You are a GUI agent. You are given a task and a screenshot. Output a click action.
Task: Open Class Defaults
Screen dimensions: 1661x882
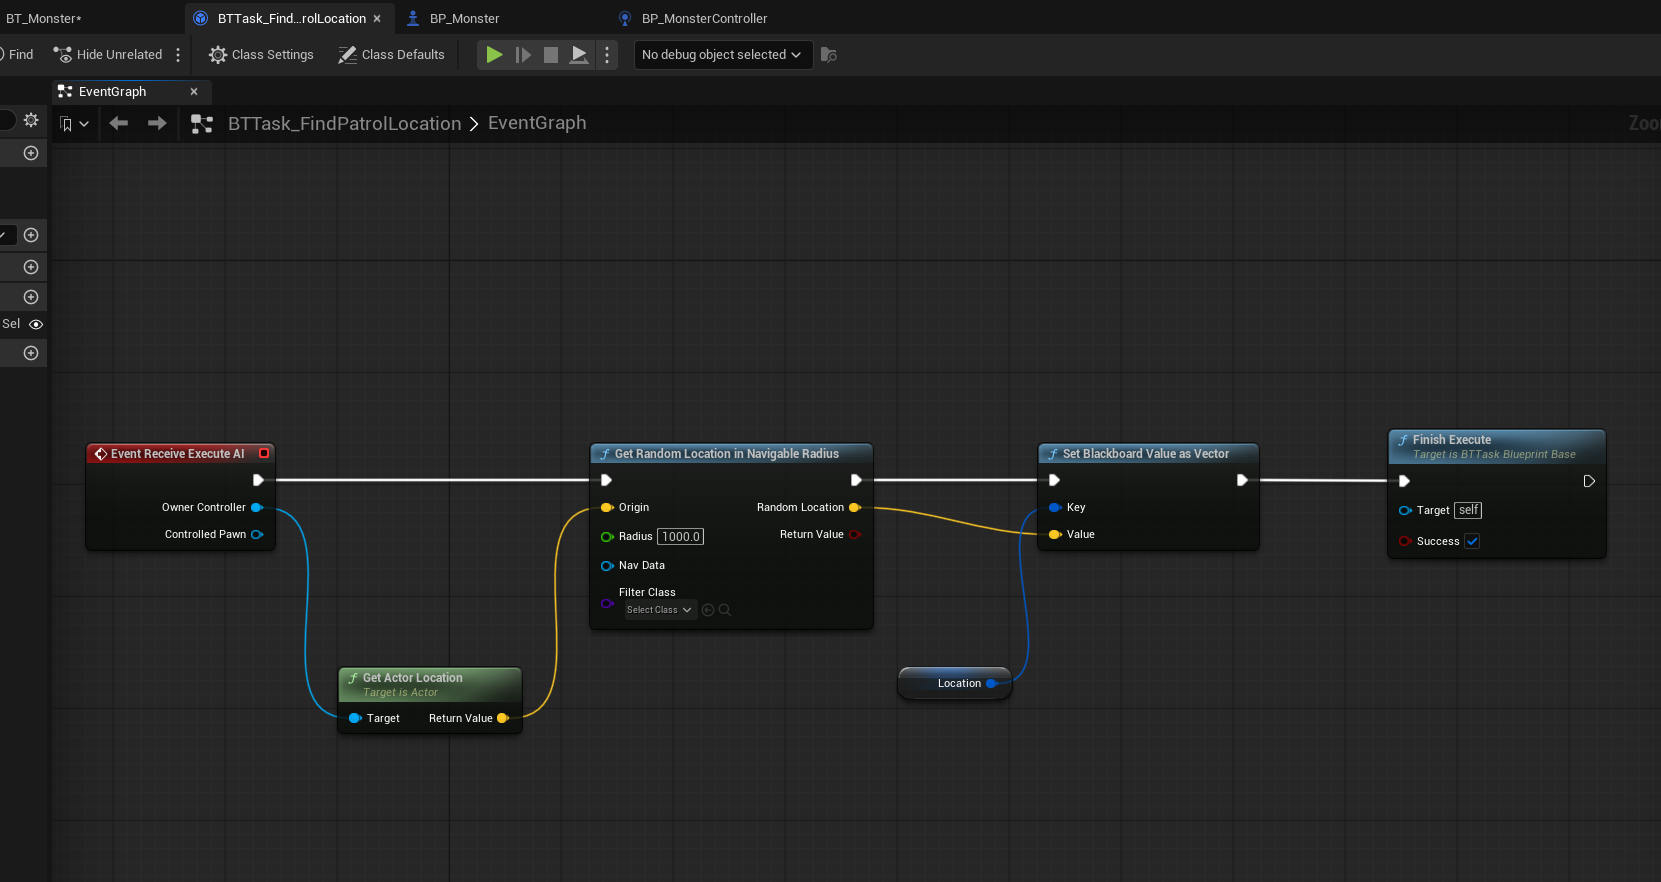(x=391, y=55)
